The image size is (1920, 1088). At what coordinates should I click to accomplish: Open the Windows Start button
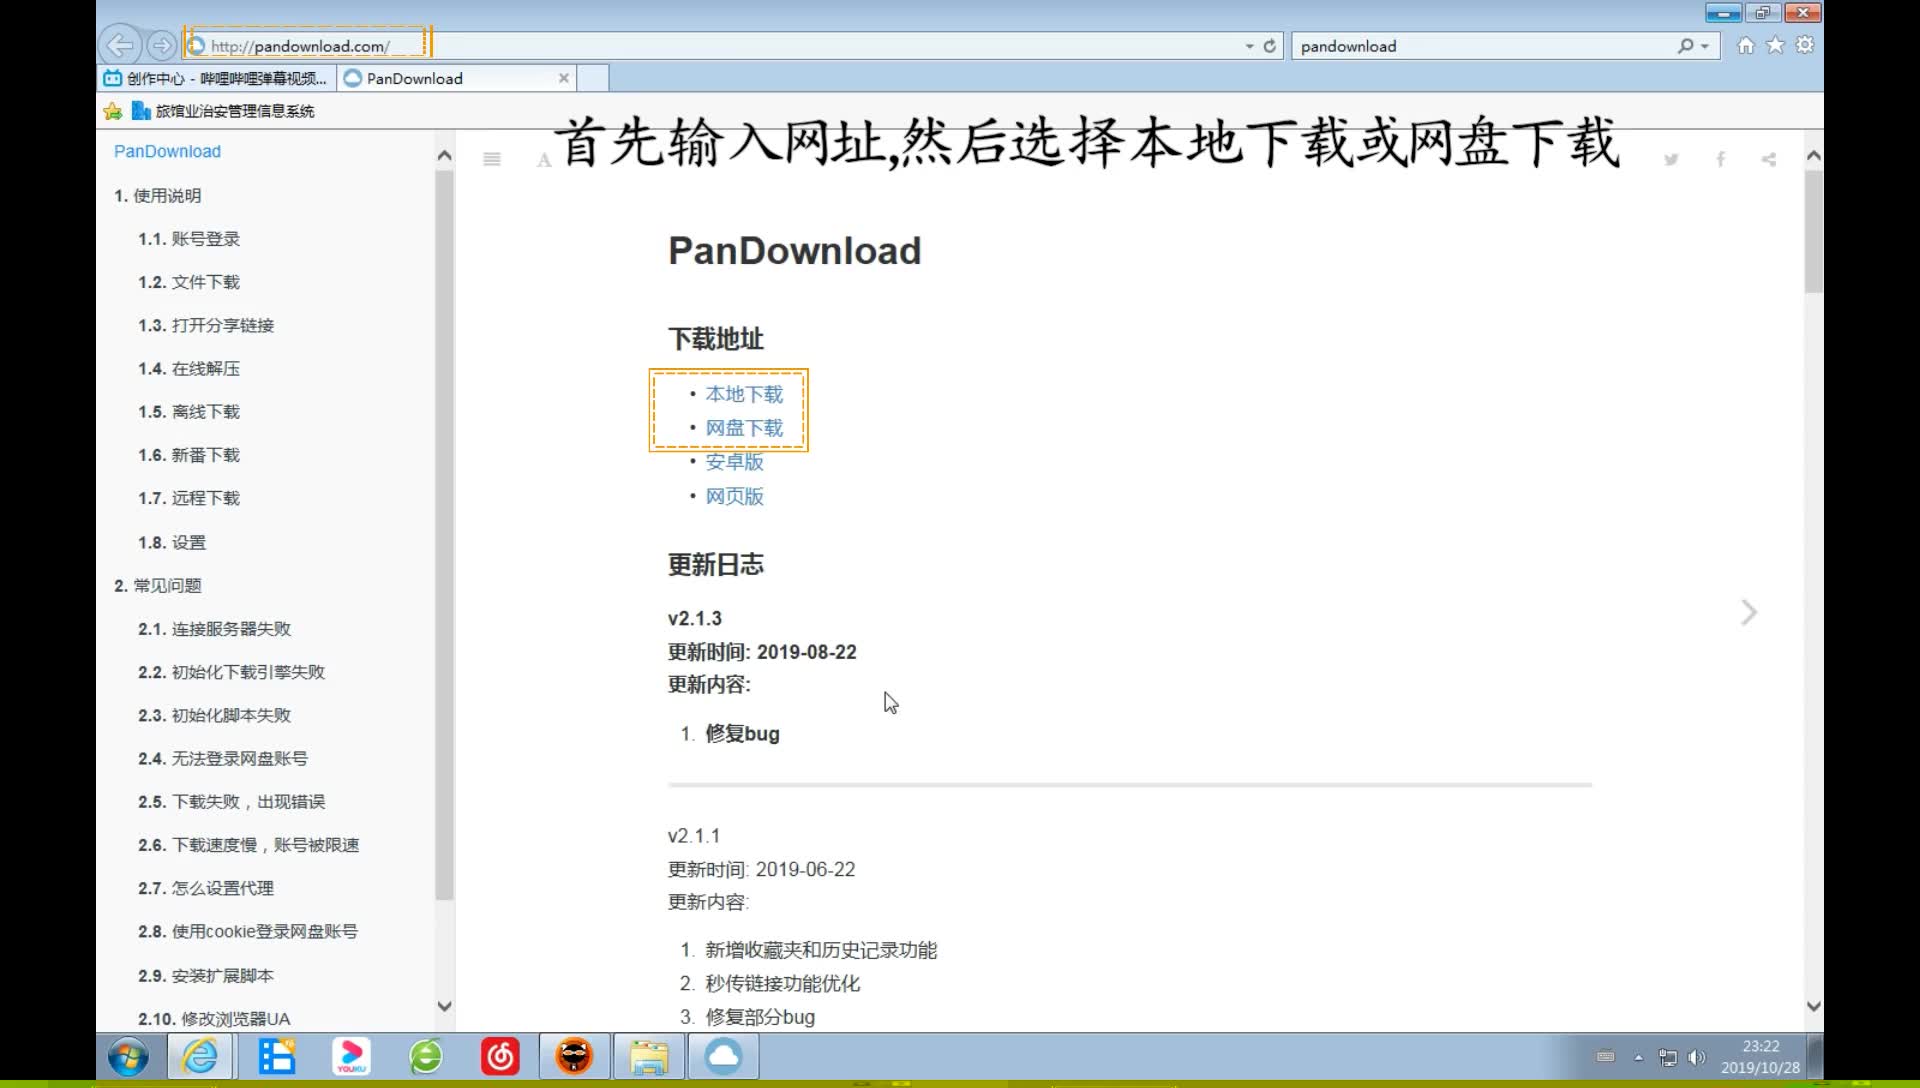click(x=128, y=1056)
